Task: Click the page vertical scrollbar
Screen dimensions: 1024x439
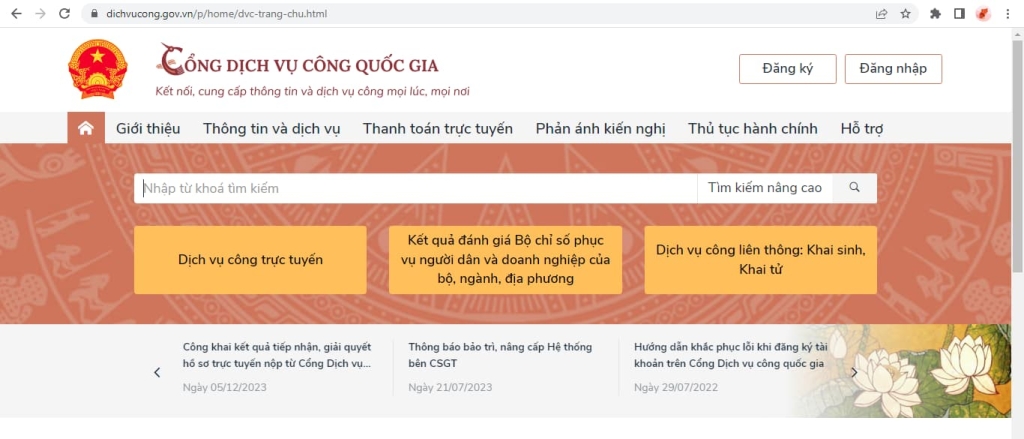Action: point(1017,150)
